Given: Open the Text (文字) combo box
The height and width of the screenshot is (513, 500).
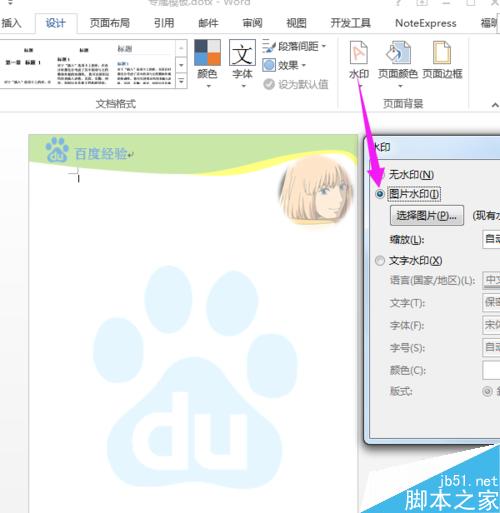Looking at the screenshot, I should 491,302.
